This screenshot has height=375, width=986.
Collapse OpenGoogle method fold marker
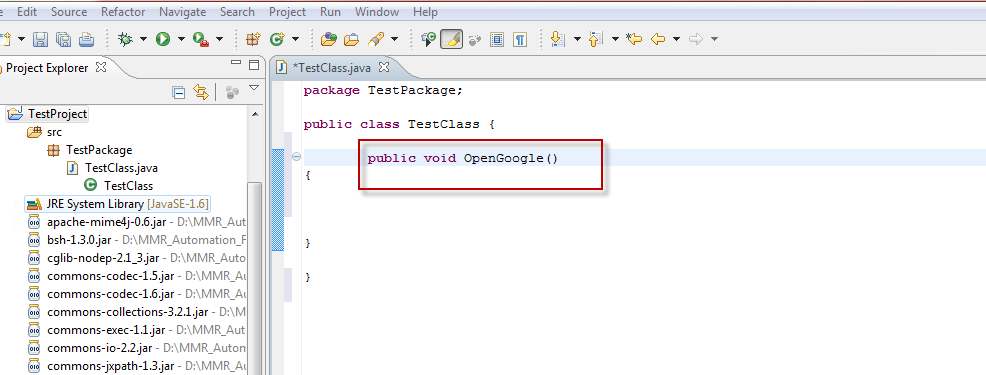(x=296, y=157)
